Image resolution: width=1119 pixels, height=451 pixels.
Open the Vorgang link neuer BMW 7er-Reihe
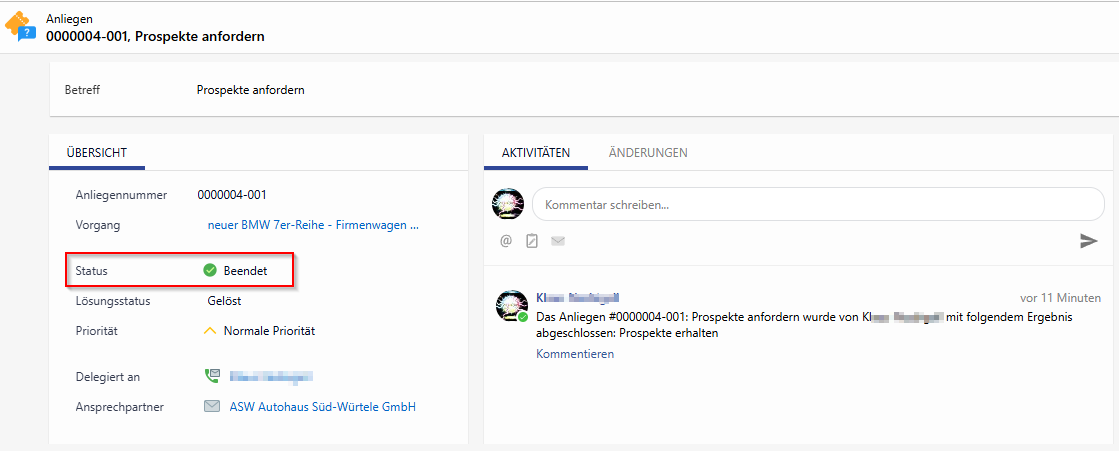coord(313,225)
